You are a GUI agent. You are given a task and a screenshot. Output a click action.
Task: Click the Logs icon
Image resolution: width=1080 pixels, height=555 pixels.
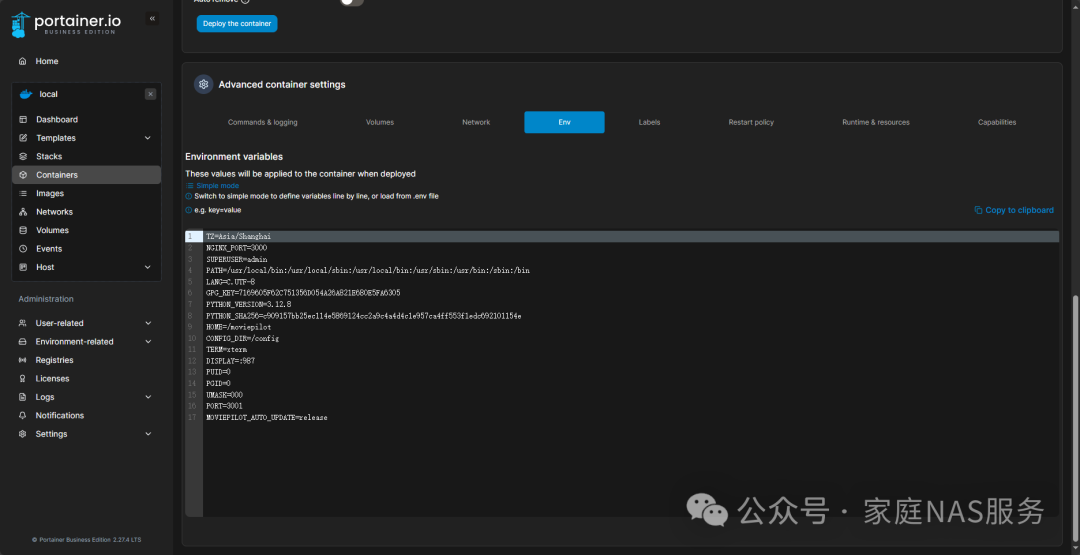click(x=22, y=397)
